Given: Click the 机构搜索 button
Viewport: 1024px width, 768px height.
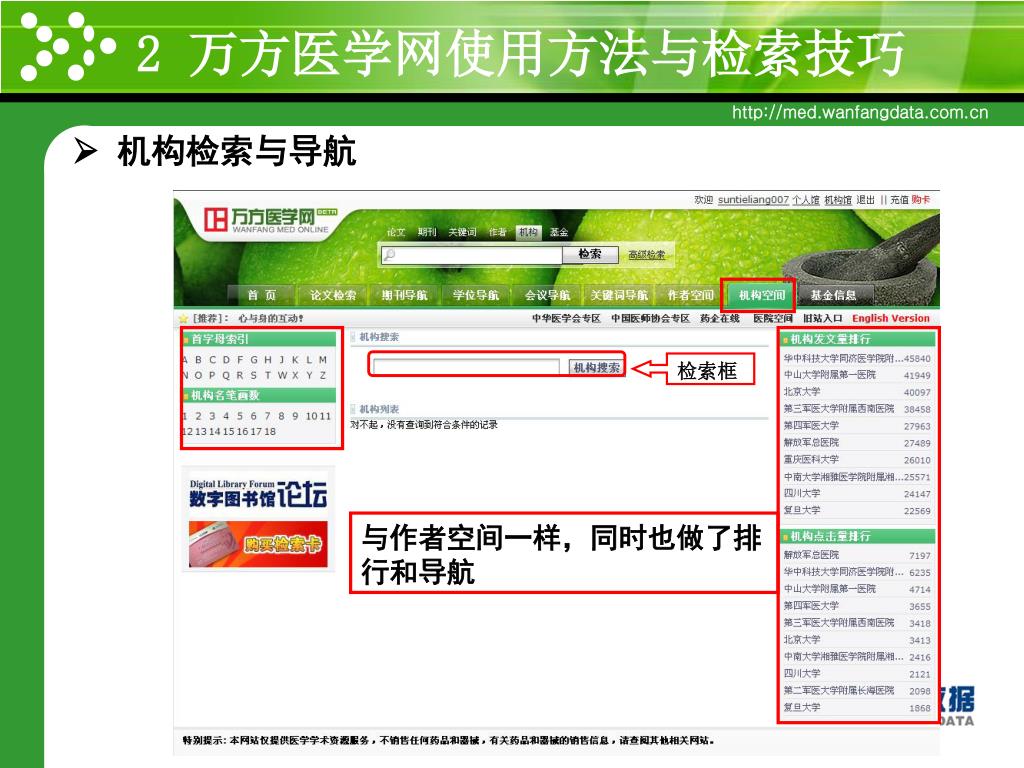Looking at the screenshot, I should pos(597,368).
